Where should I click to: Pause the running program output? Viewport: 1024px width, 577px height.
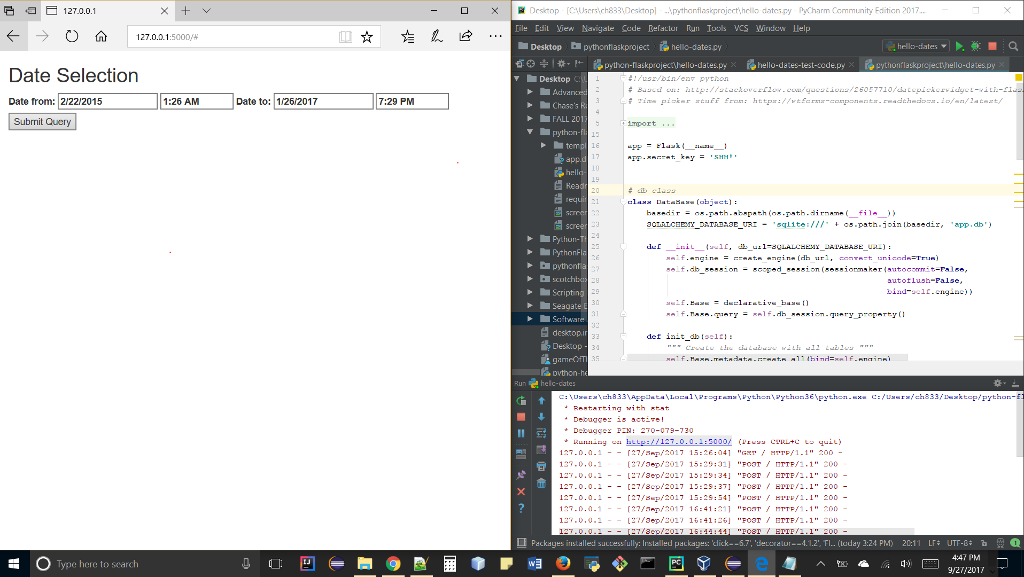pyautogui.click(x=521, y=434)
